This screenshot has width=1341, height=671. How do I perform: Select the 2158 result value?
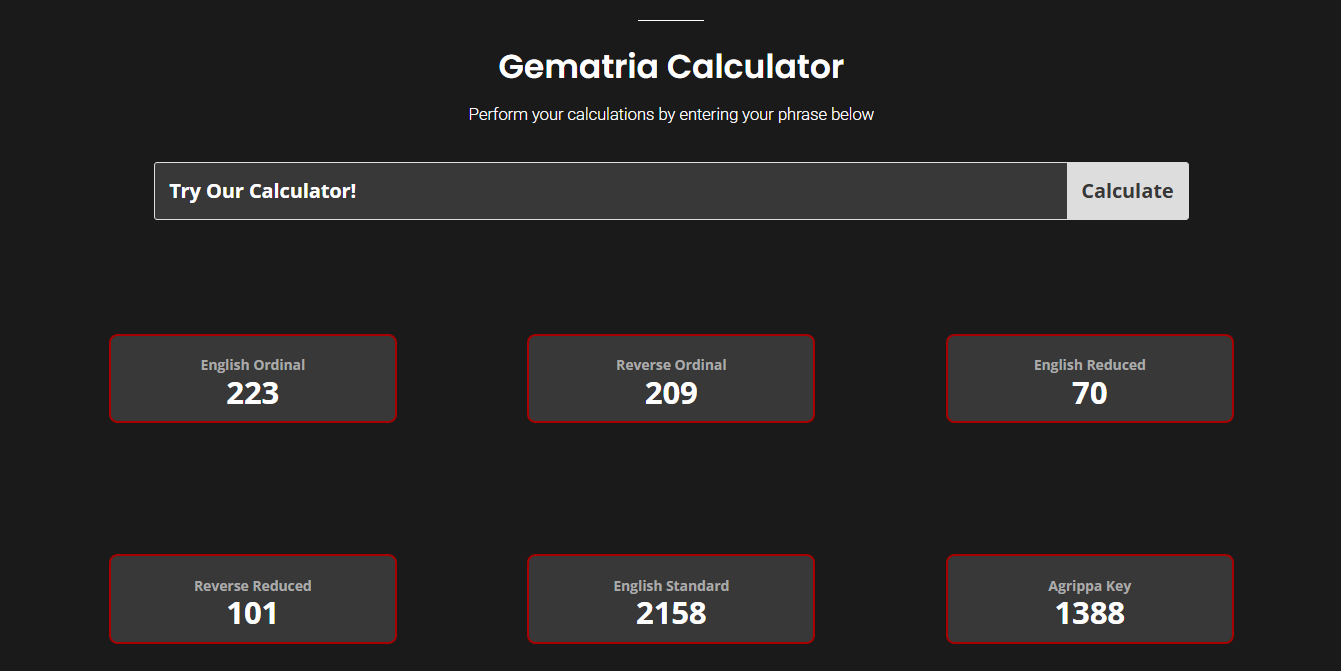[x=671, y=613]
